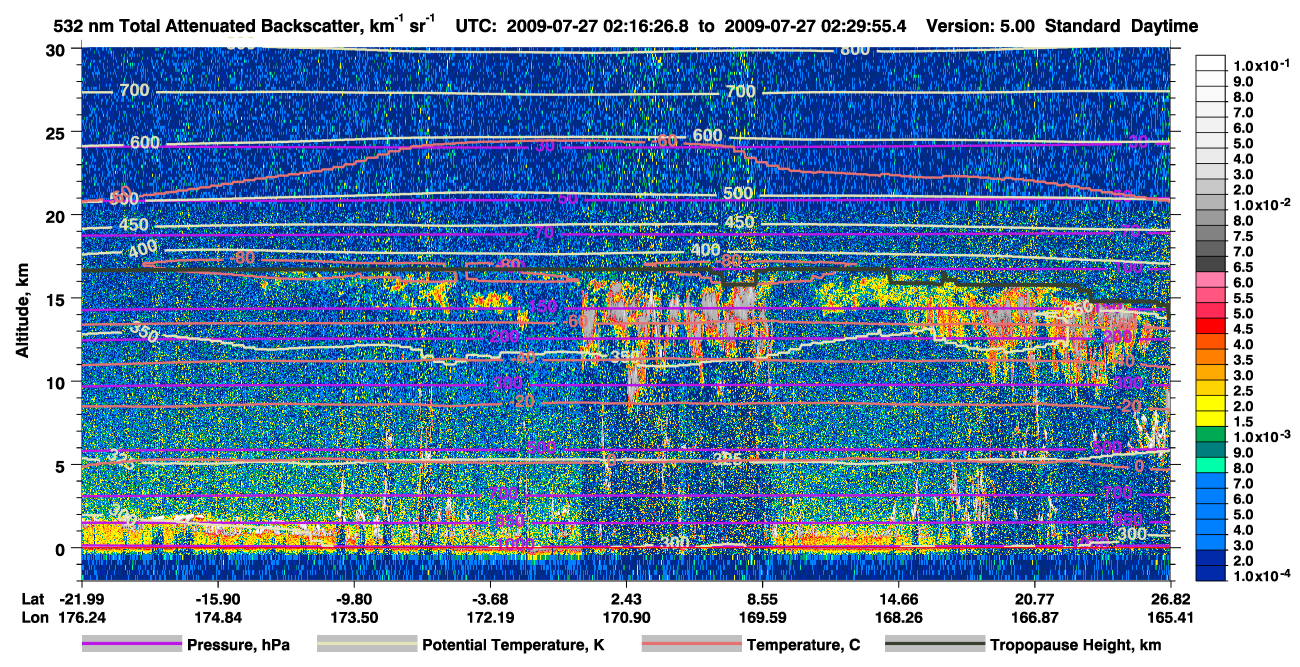Click the 400 potential temperature contour label near left edge
1300x667 pixels.
pyautogui.click(x=143, y=247)
